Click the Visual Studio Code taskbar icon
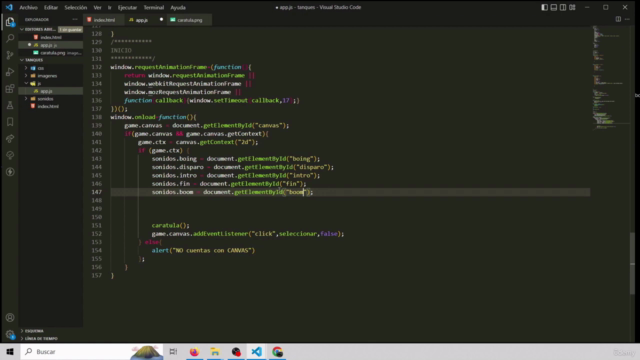 [257, 351]
